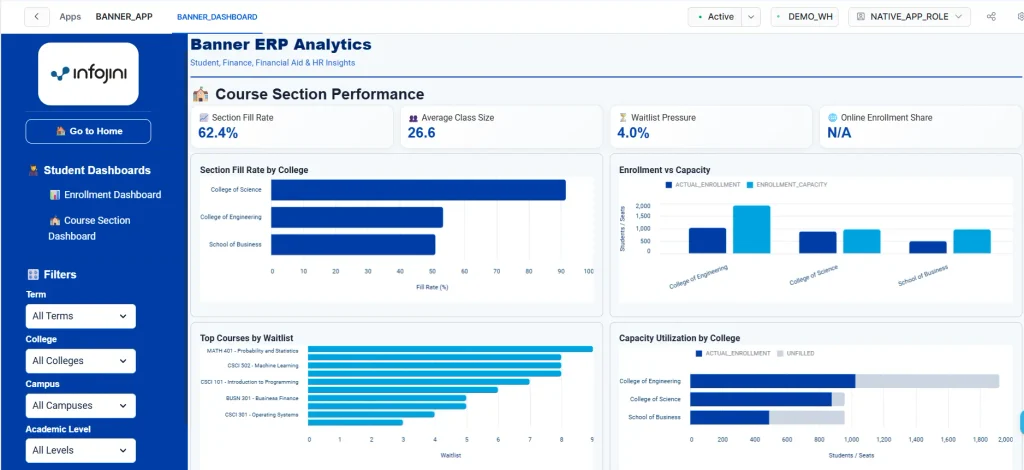Click the BUSN 301 - Business Finance label
Image resolution: width=1024 pixels, height=470 pixels.
pos(262,398)
